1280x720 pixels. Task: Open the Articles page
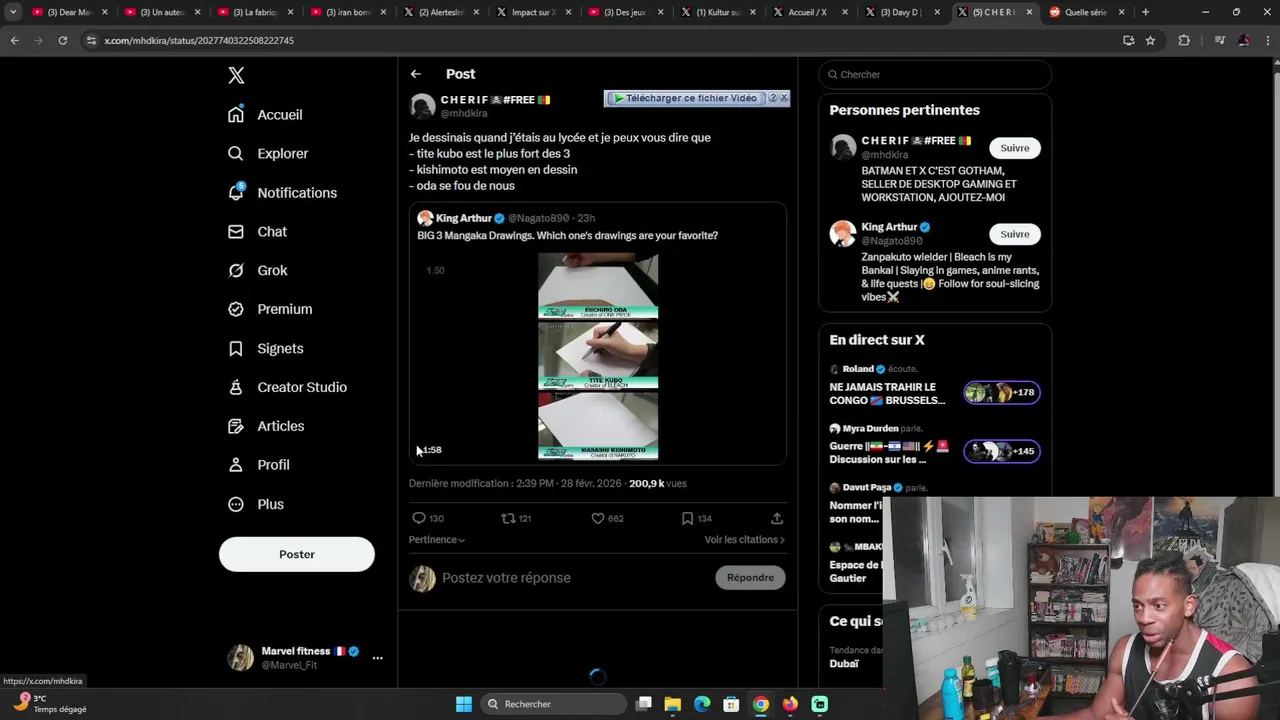tap(266, 427)
